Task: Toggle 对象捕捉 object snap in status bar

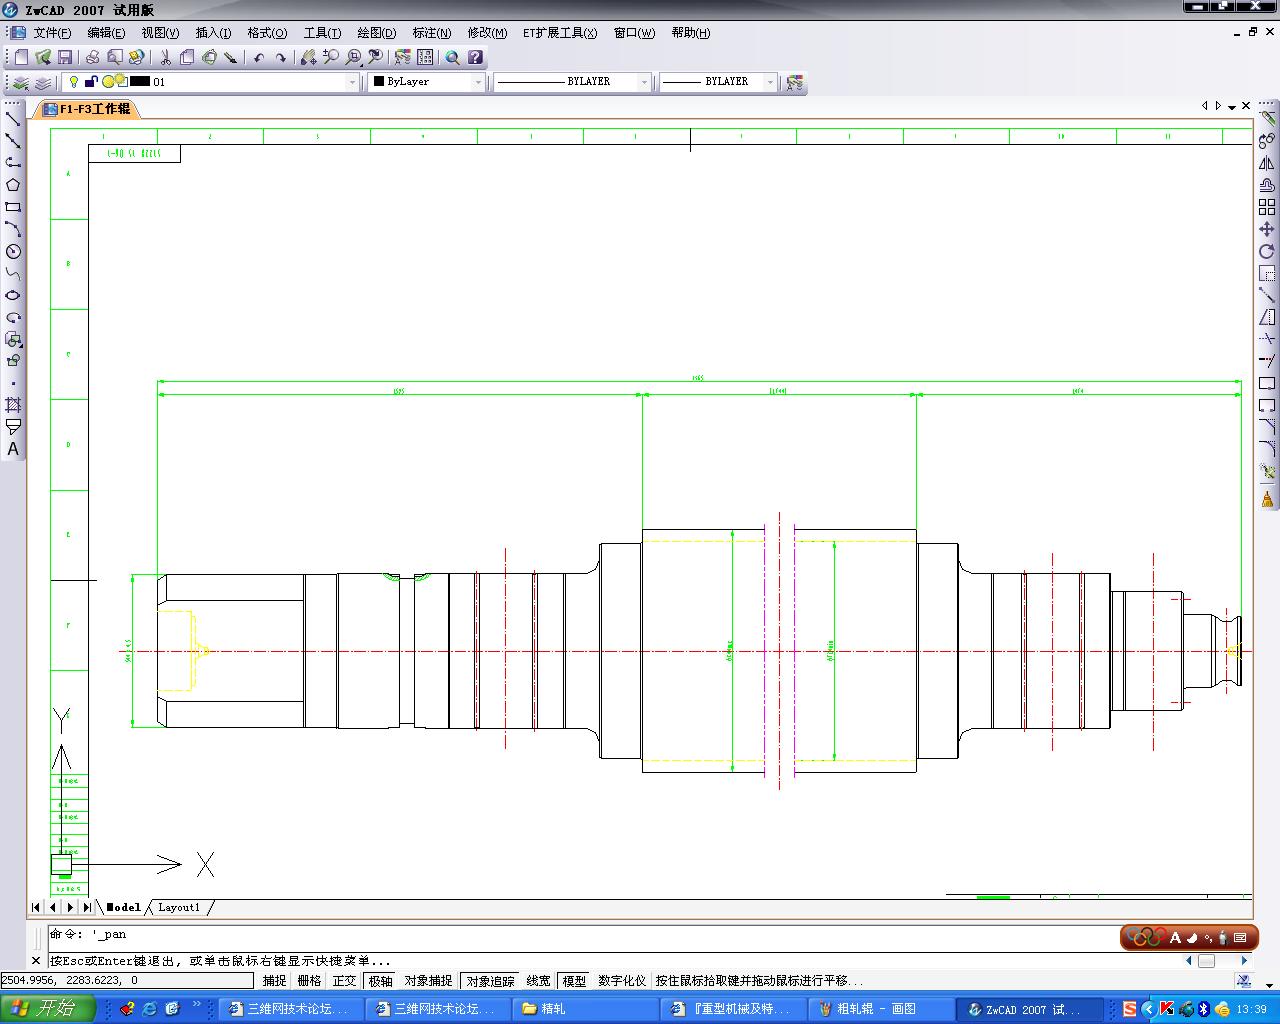Action: [428, 981]
